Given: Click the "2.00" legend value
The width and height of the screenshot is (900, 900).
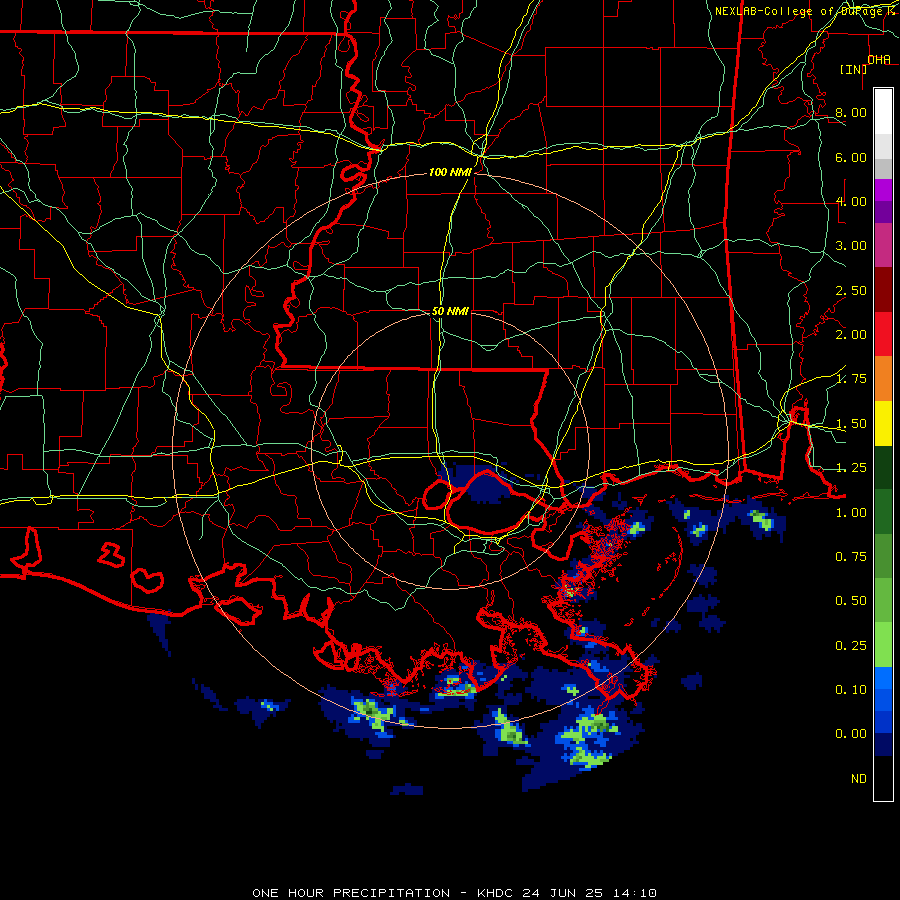Looking at the screenshot, I should coord(851,335).
